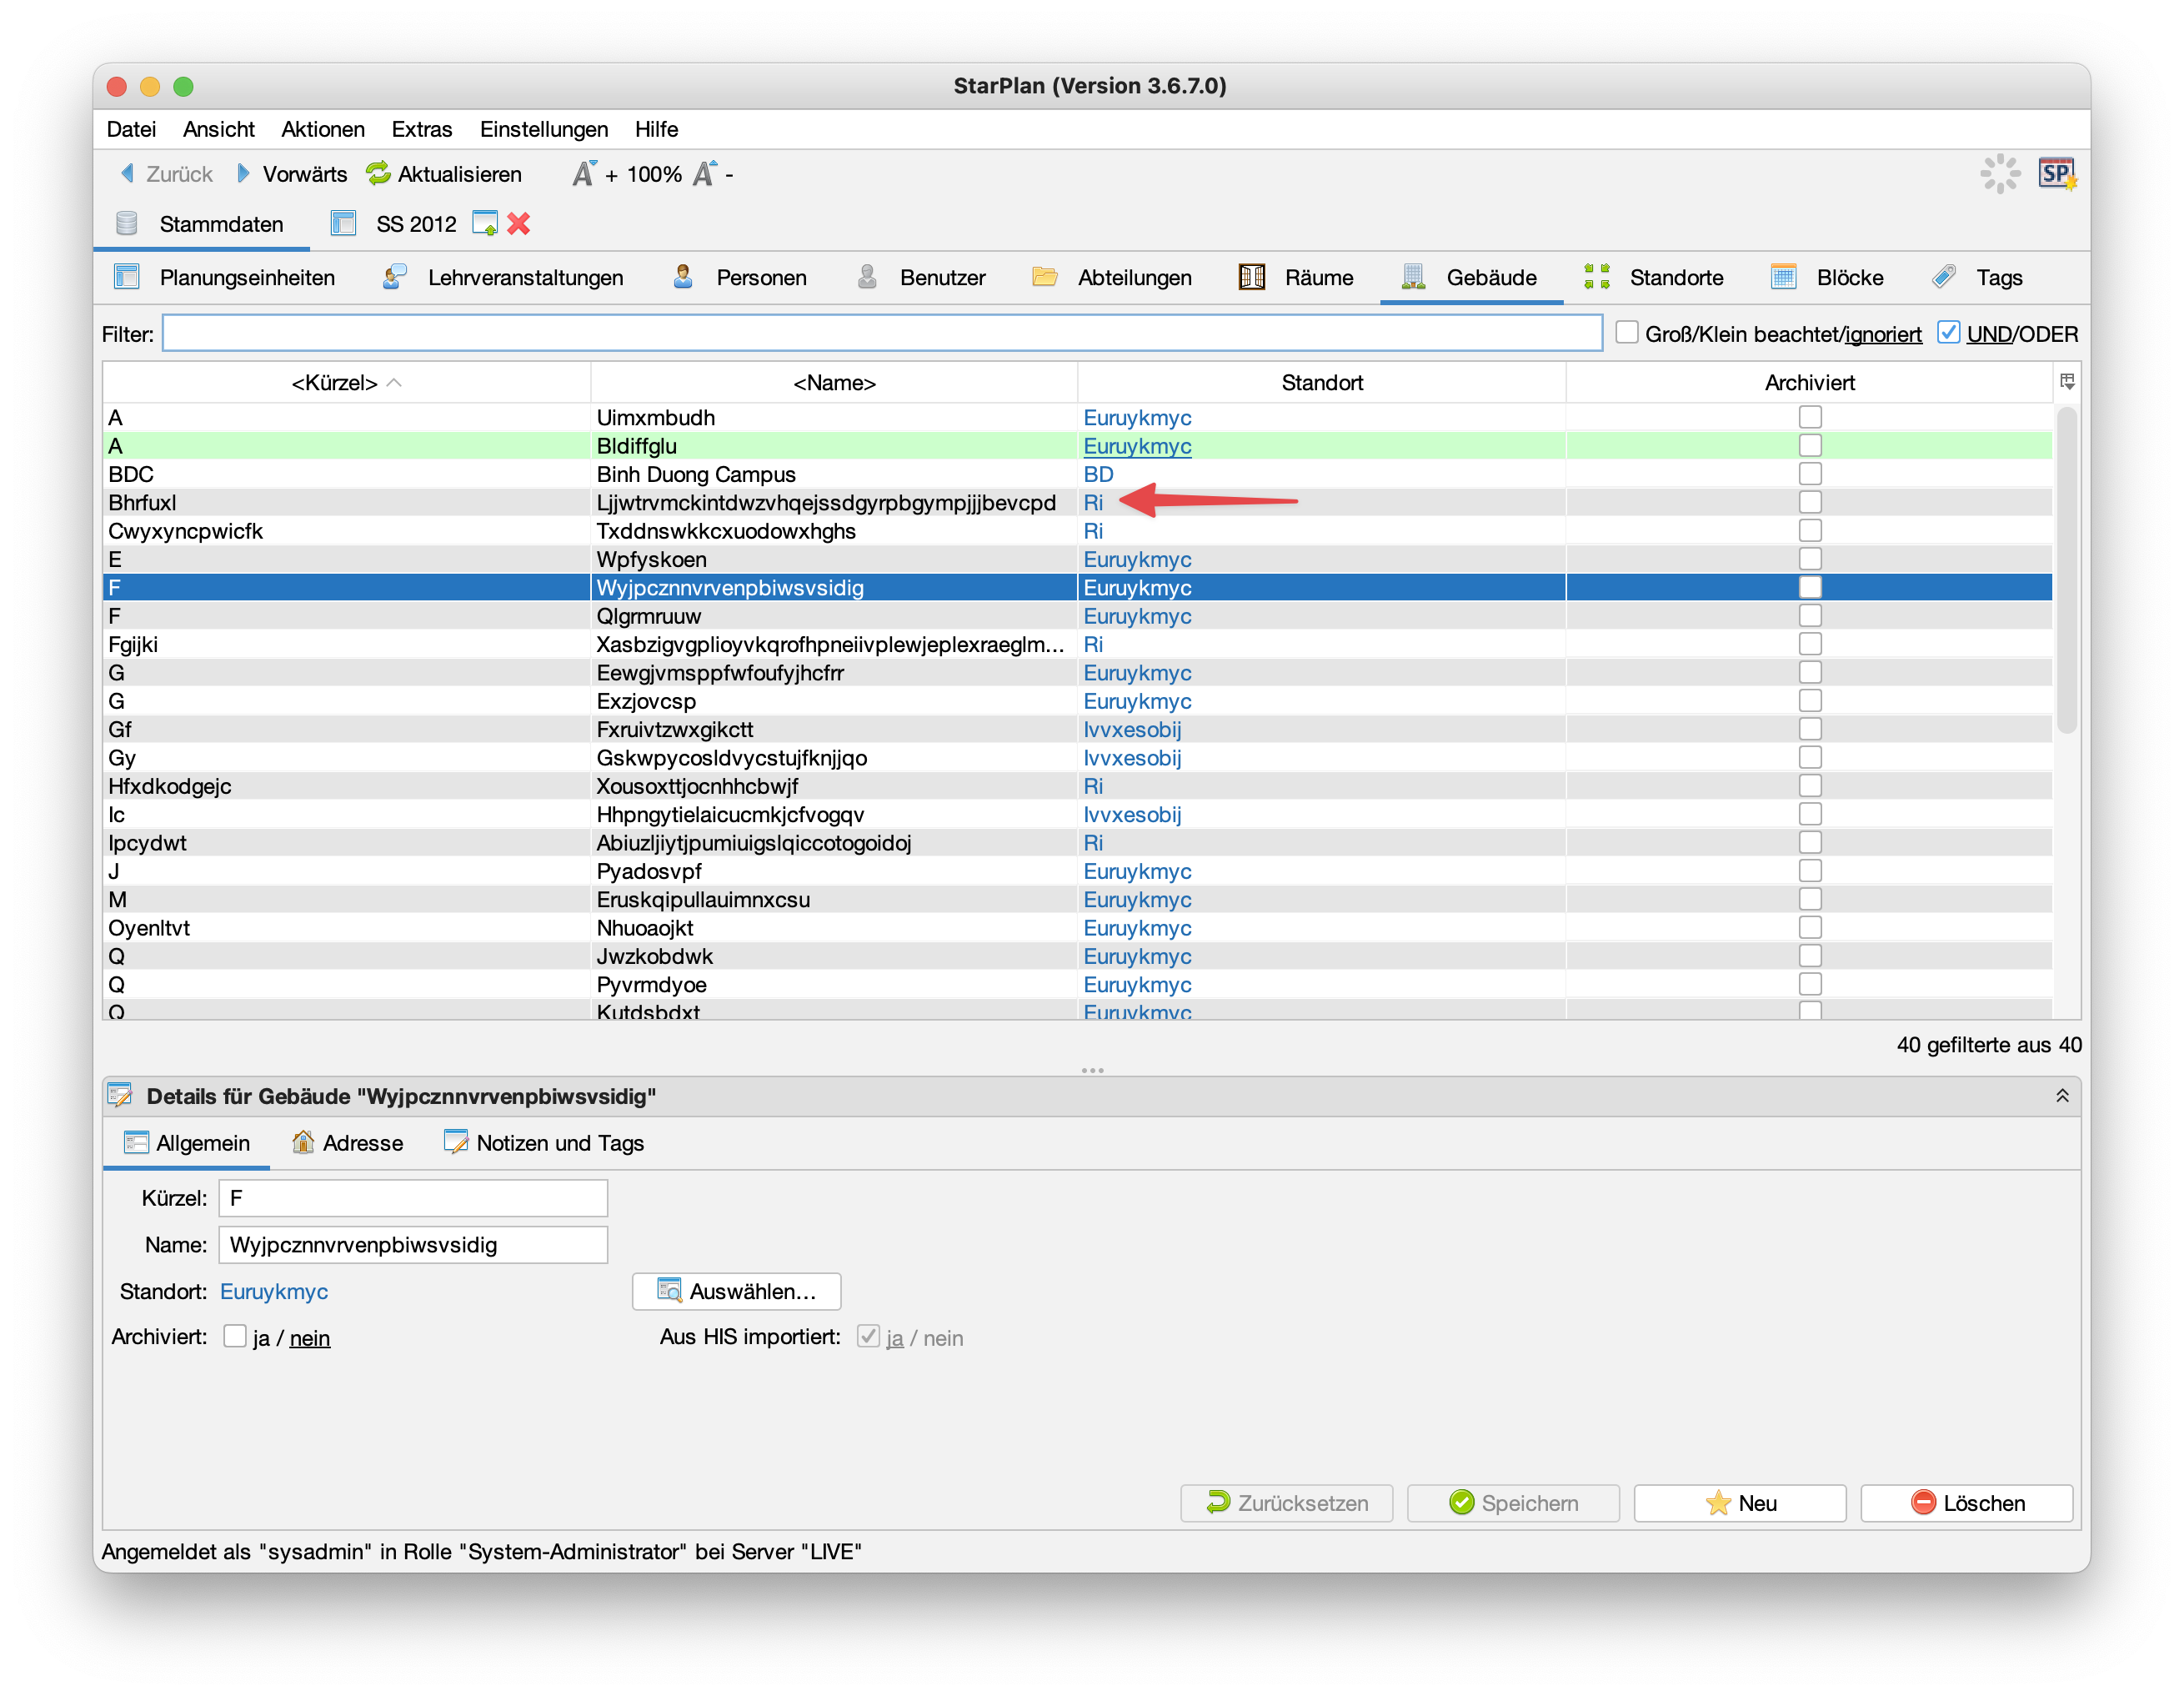
Task: Click the decrease font size icon
Action: pos(705,174)
